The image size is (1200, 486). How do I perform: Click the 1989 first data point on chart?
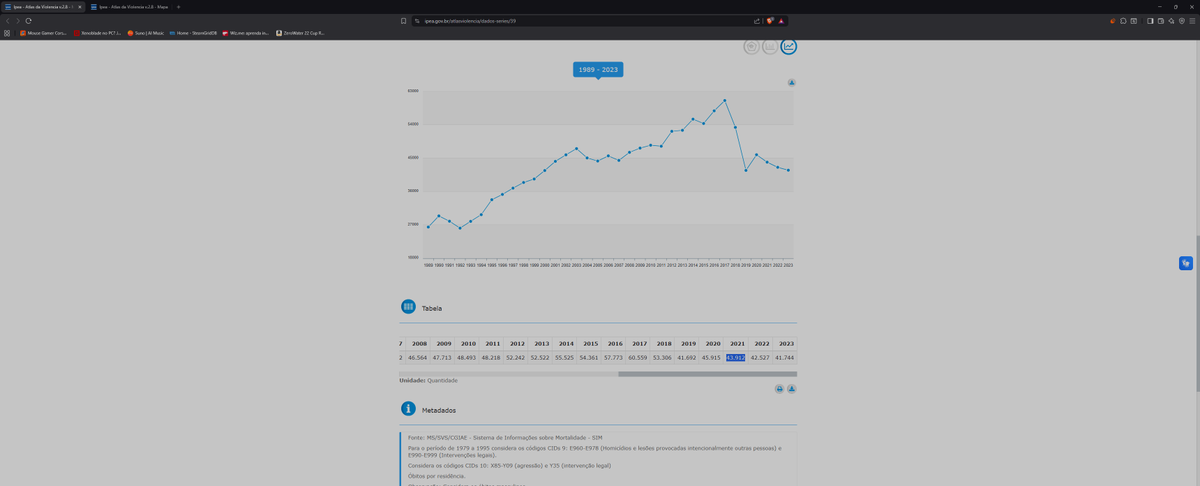tap(428, 227)
